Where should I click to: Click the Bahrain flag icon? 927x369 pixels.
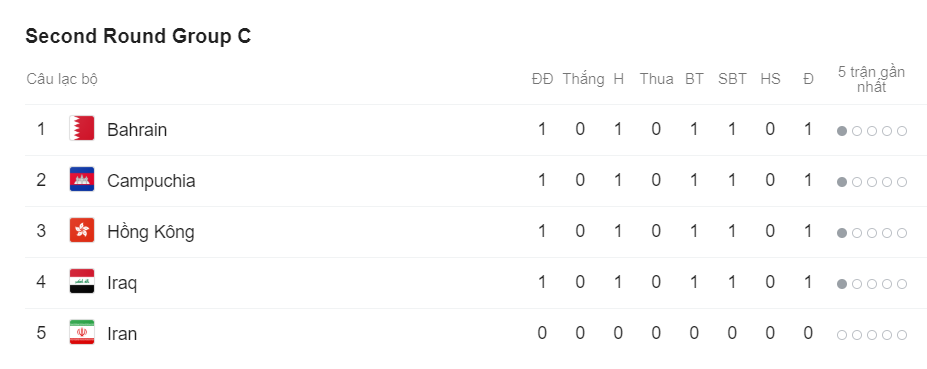click(82, 128)
